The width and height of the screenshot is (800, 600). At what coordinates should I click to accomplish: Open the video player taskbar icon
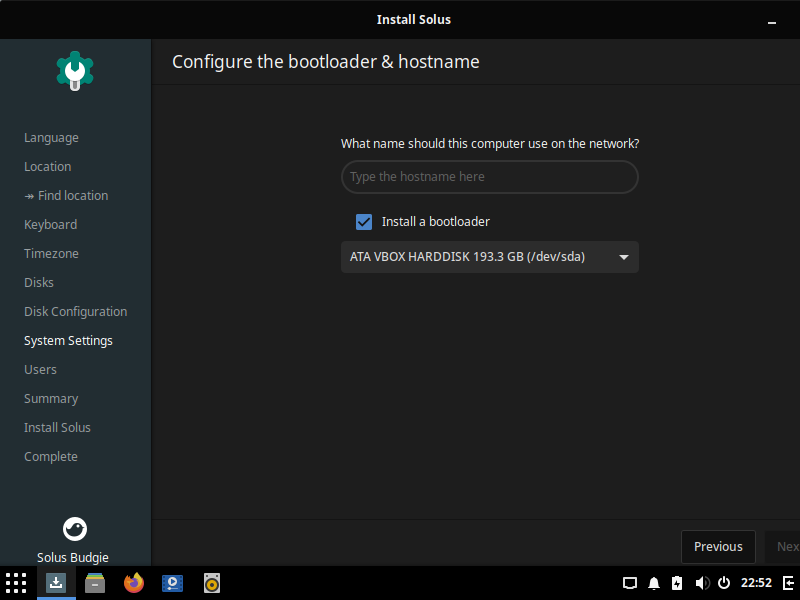click(172, 583)
